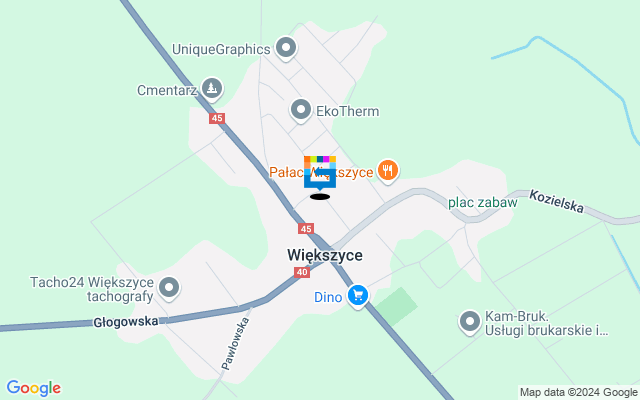Click the green park area near Dino
Viewport: 640px width, 400px height.
click(x=396, y=307)
